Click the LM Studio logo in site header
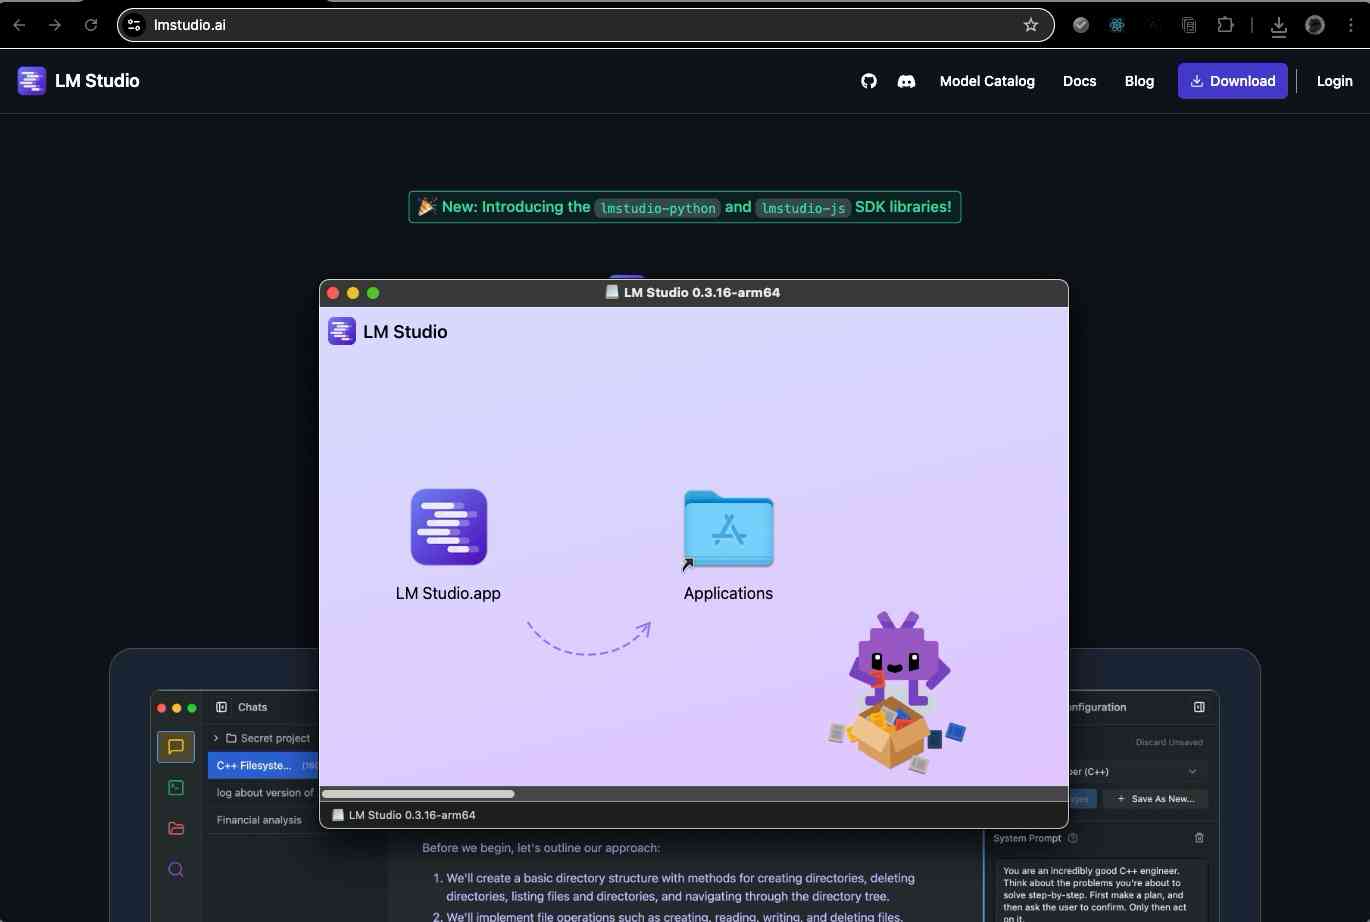Viewport: 1370px width, 922px height. [78, 81]
